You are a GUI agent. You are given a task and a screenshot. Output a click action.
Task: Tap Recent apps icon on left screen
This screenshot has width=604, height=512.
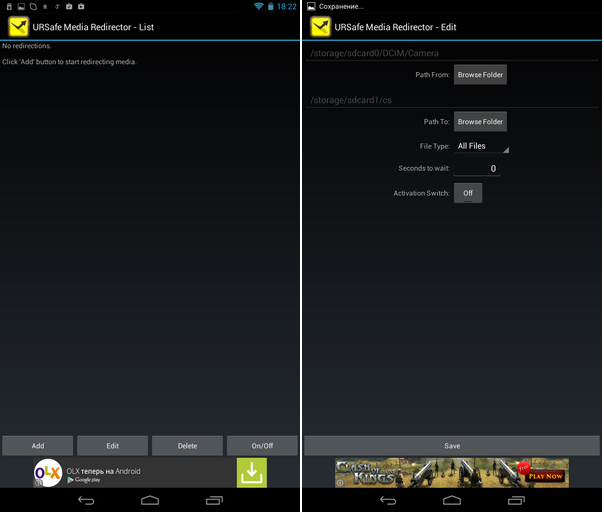[214, 500]
